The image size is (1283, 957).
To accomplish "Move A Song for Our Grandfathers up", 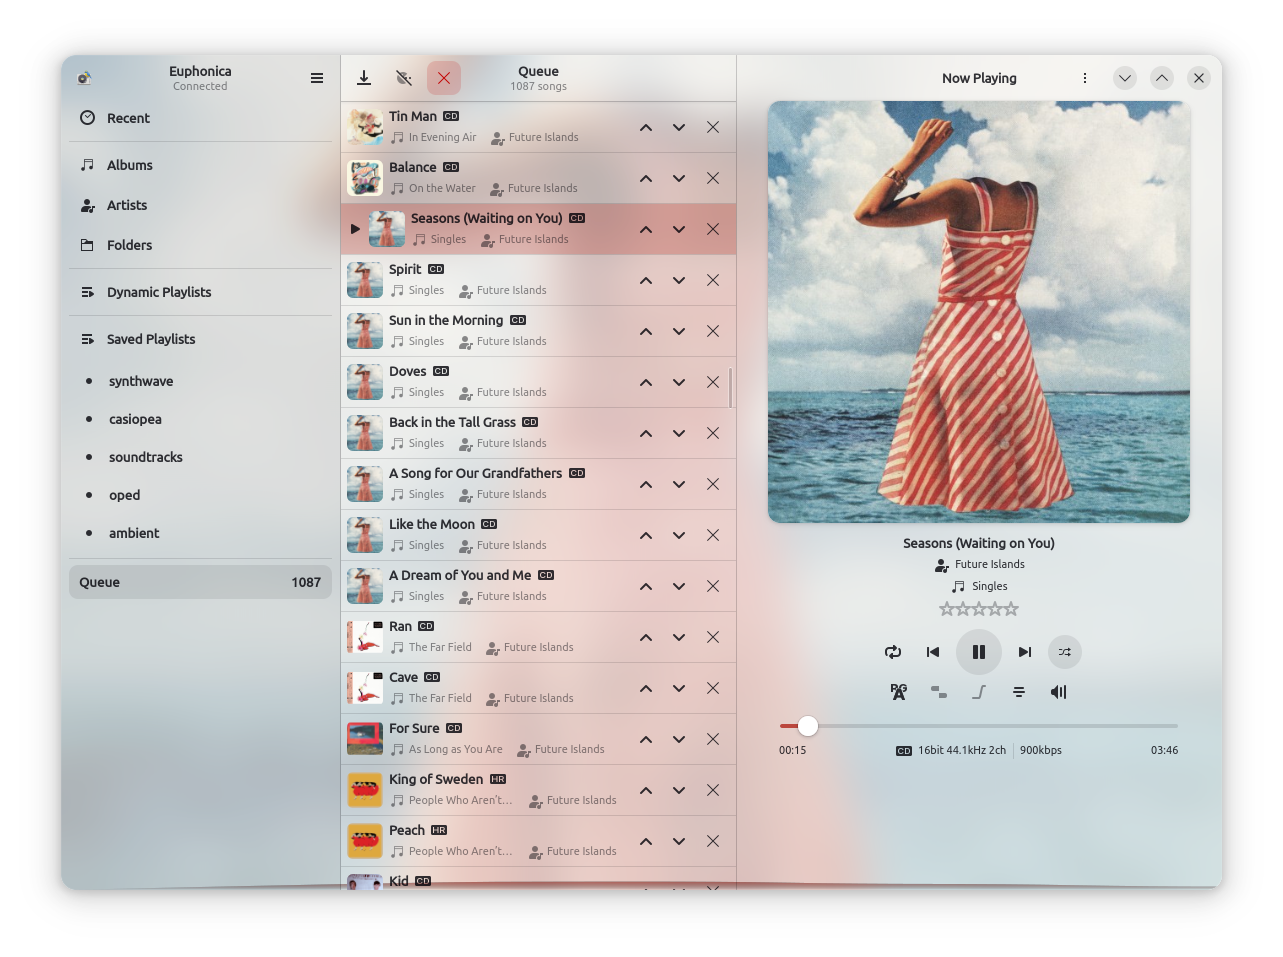I will click(x=646, y=484).
